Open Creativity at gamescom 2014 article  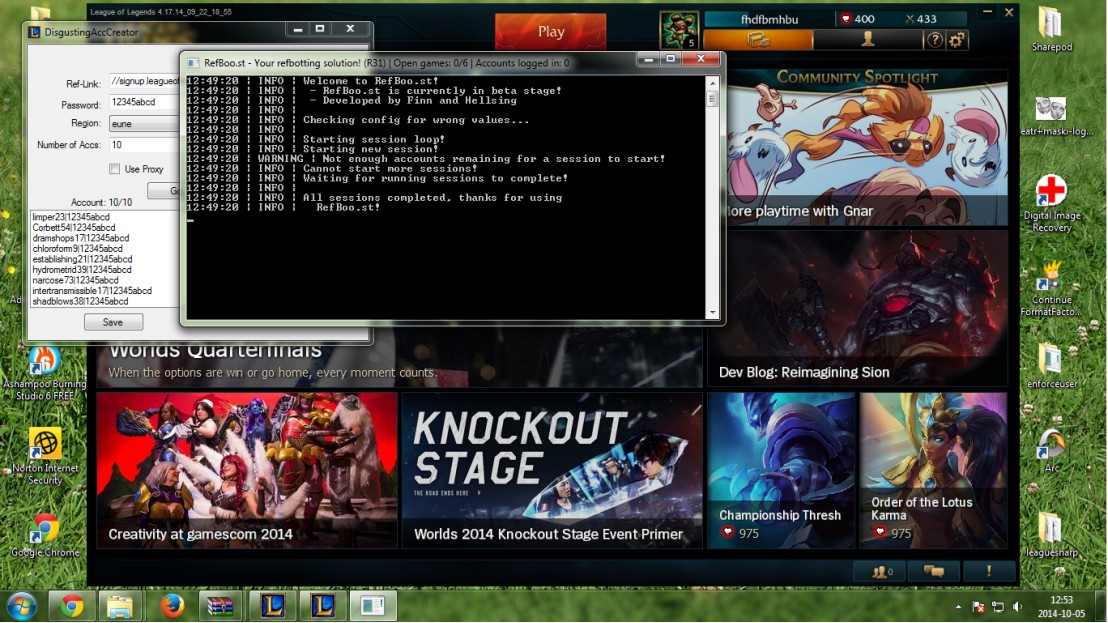tap(247, 470)
